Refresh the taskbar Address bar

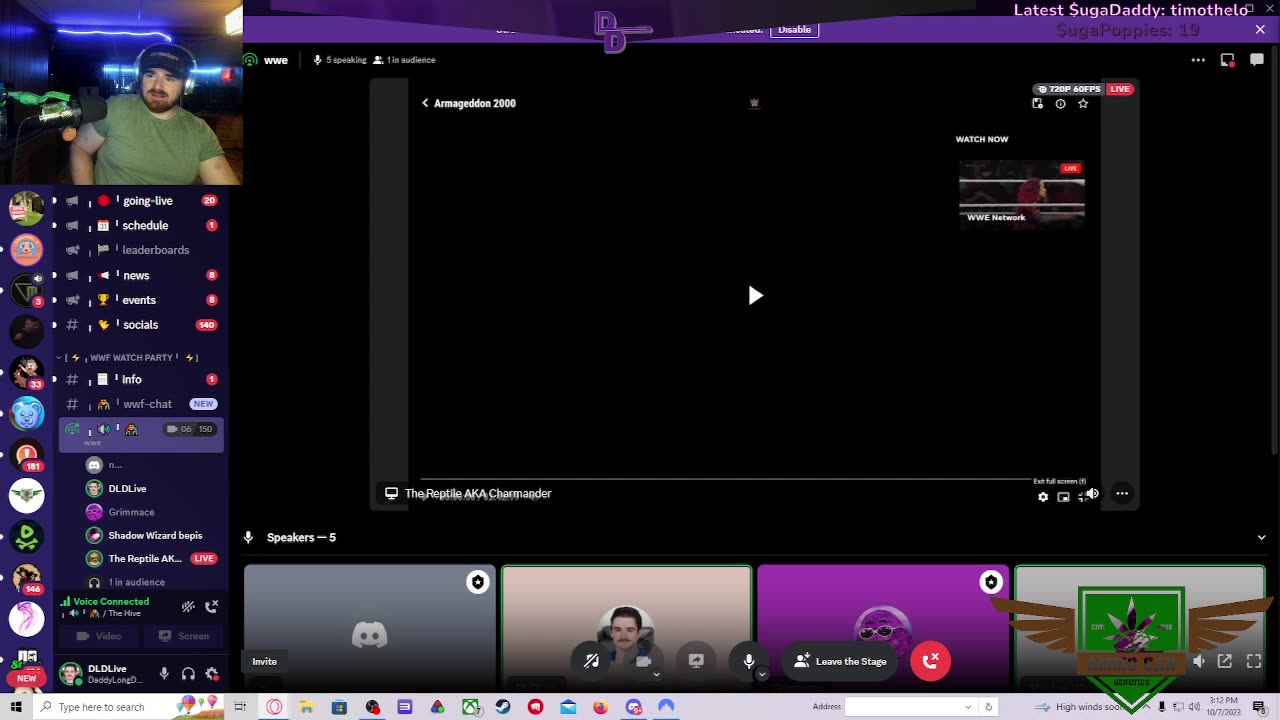988,707
